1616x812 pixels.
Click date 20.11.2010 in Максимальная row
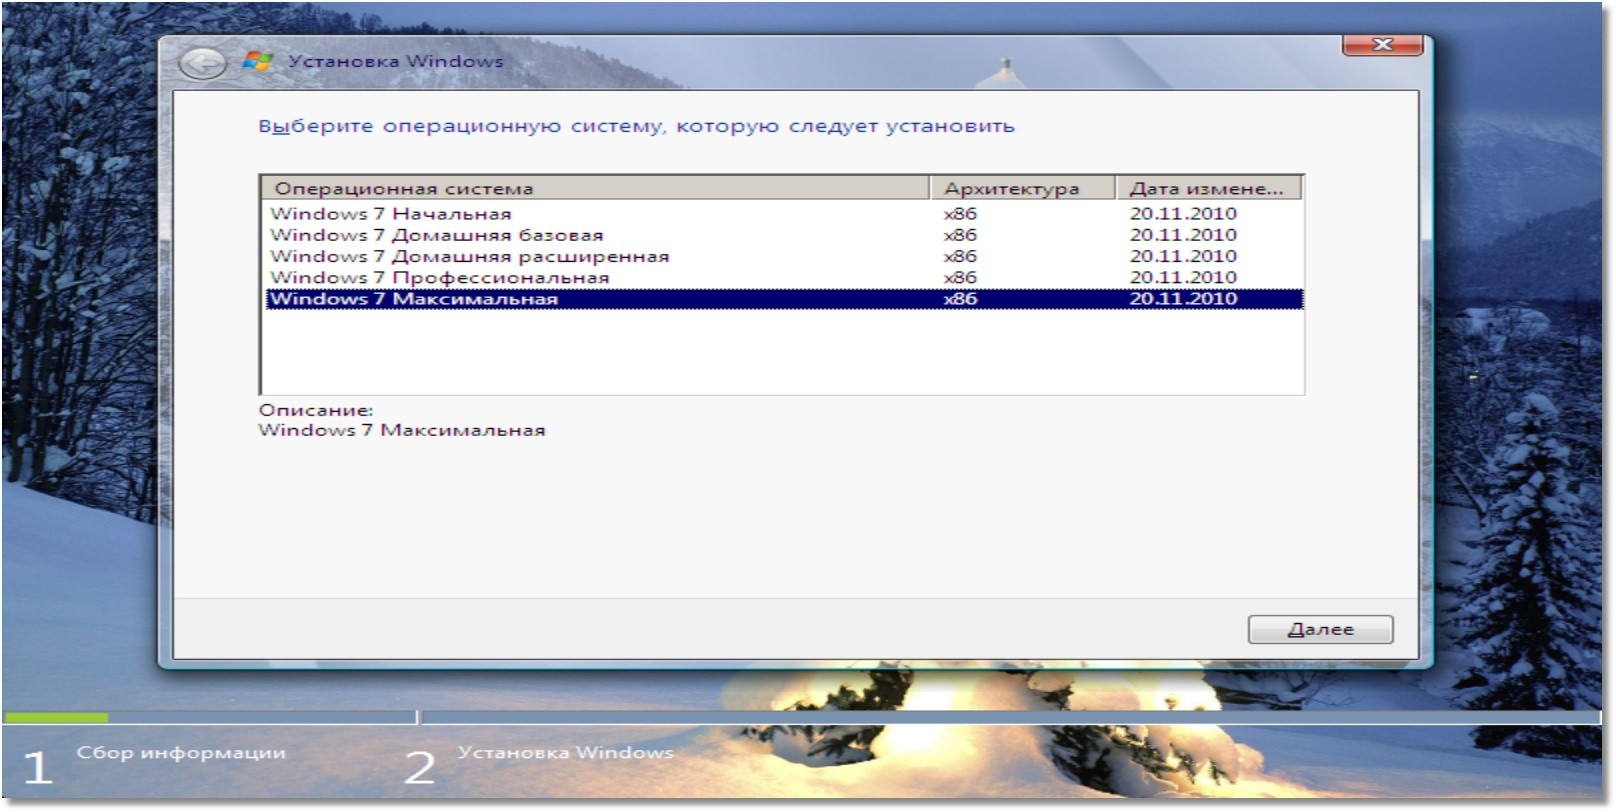[x=1183, y=298]
